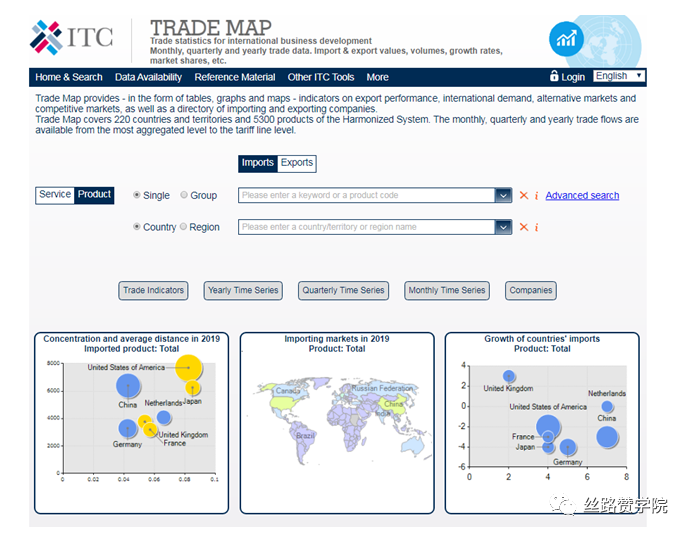Clear the product keyword field with red X
This screenshot has width=690, height=536.
point(524,195)
